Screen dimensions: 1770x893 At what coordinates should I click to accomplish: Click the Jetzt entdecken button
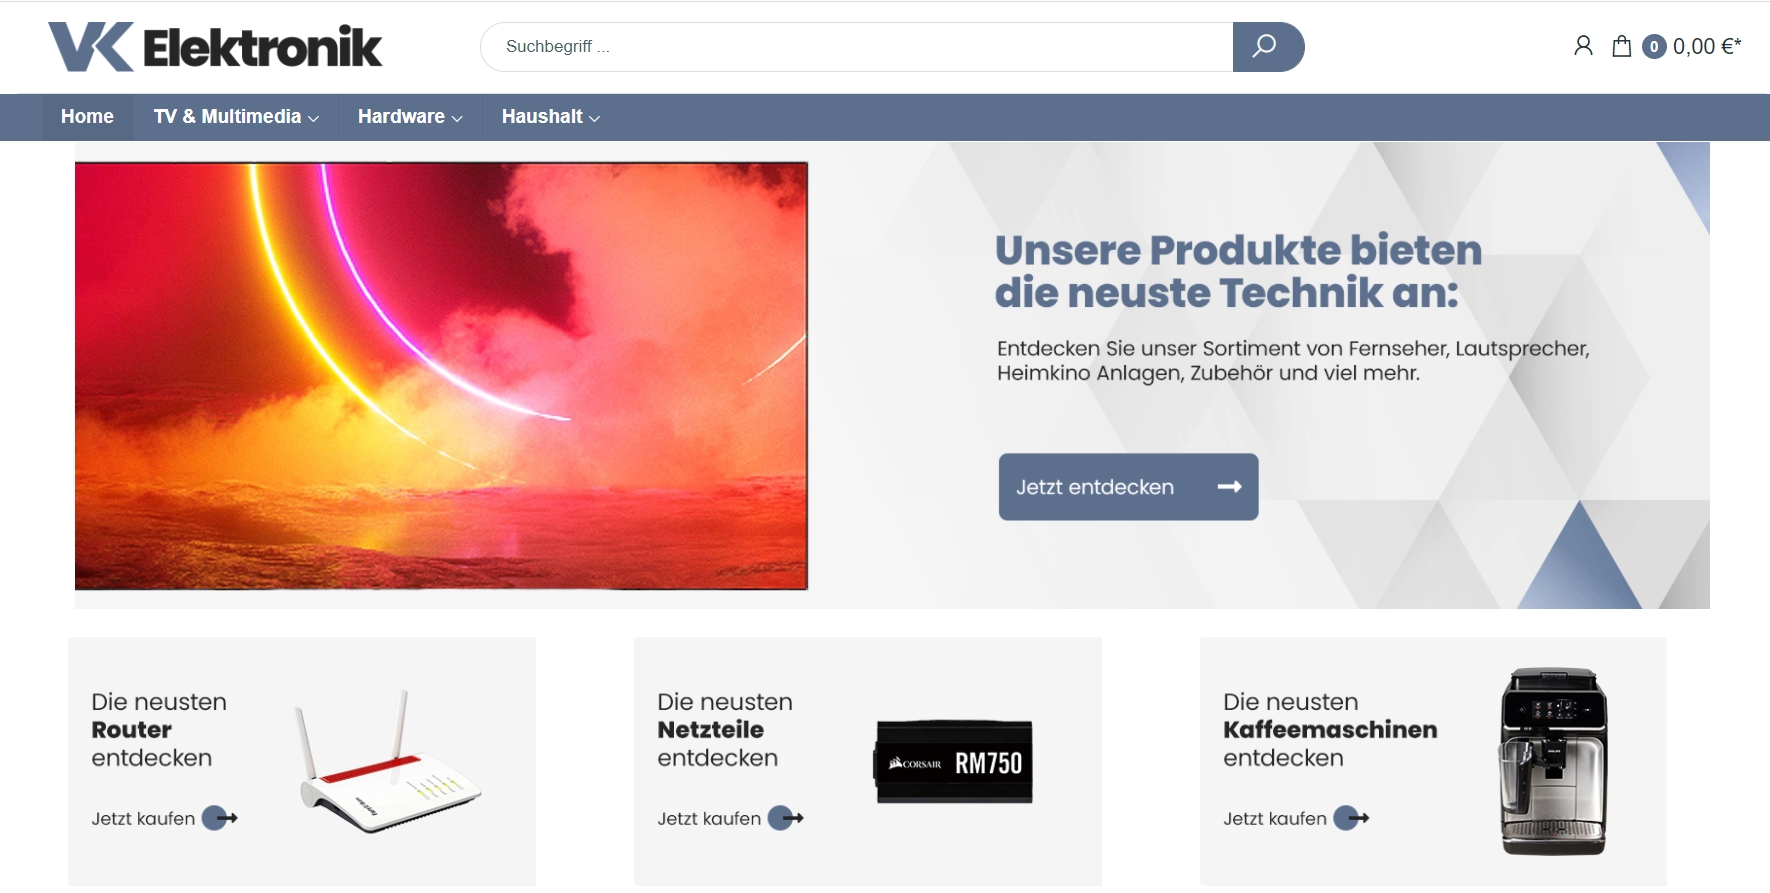tap(1128, 487)
